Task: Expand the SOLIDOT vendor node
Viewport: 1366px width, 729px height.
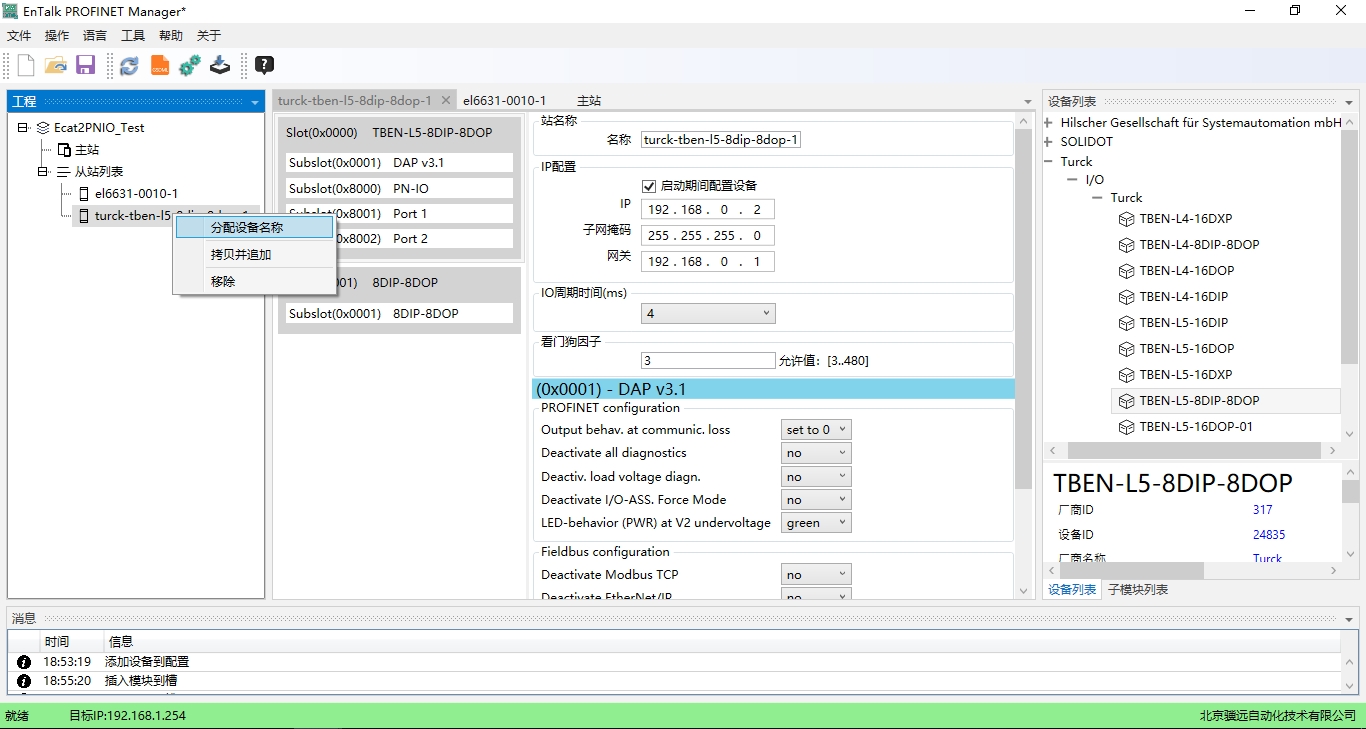Action: [x=1049, y=142]
